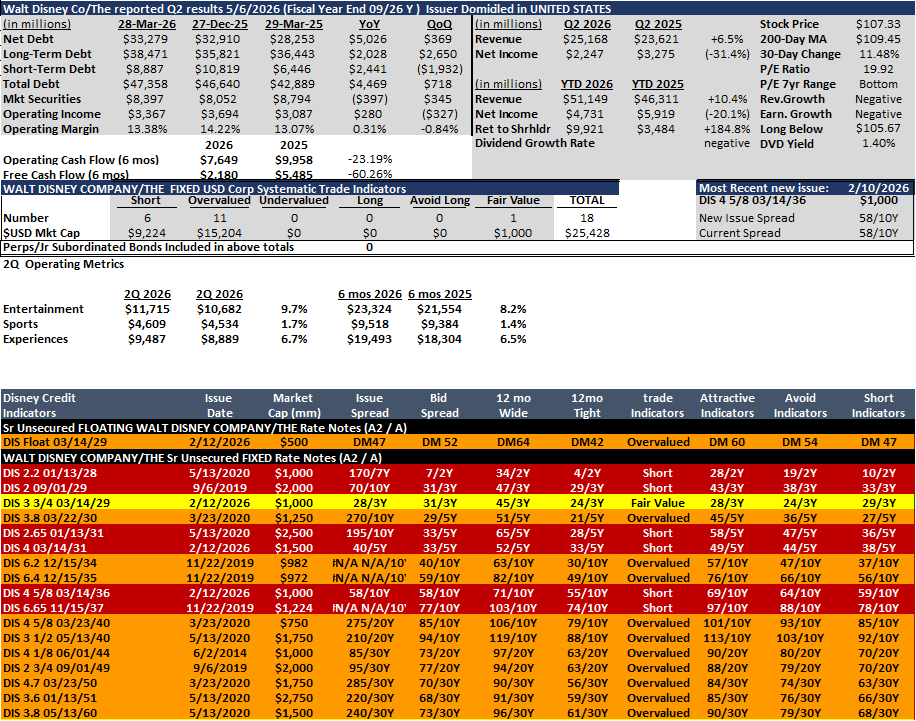The width and height of the screenshot is (916, 721).
Task: Click the yellow DIS 3 3/4 03/14/29 row
Action: [458, 503]
